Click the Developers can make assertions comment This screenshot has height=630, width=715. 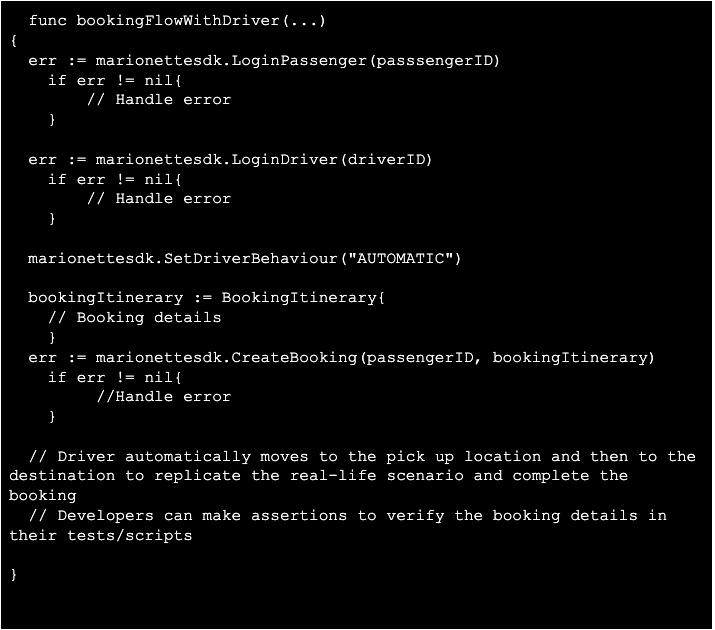[x=338, y=525]
